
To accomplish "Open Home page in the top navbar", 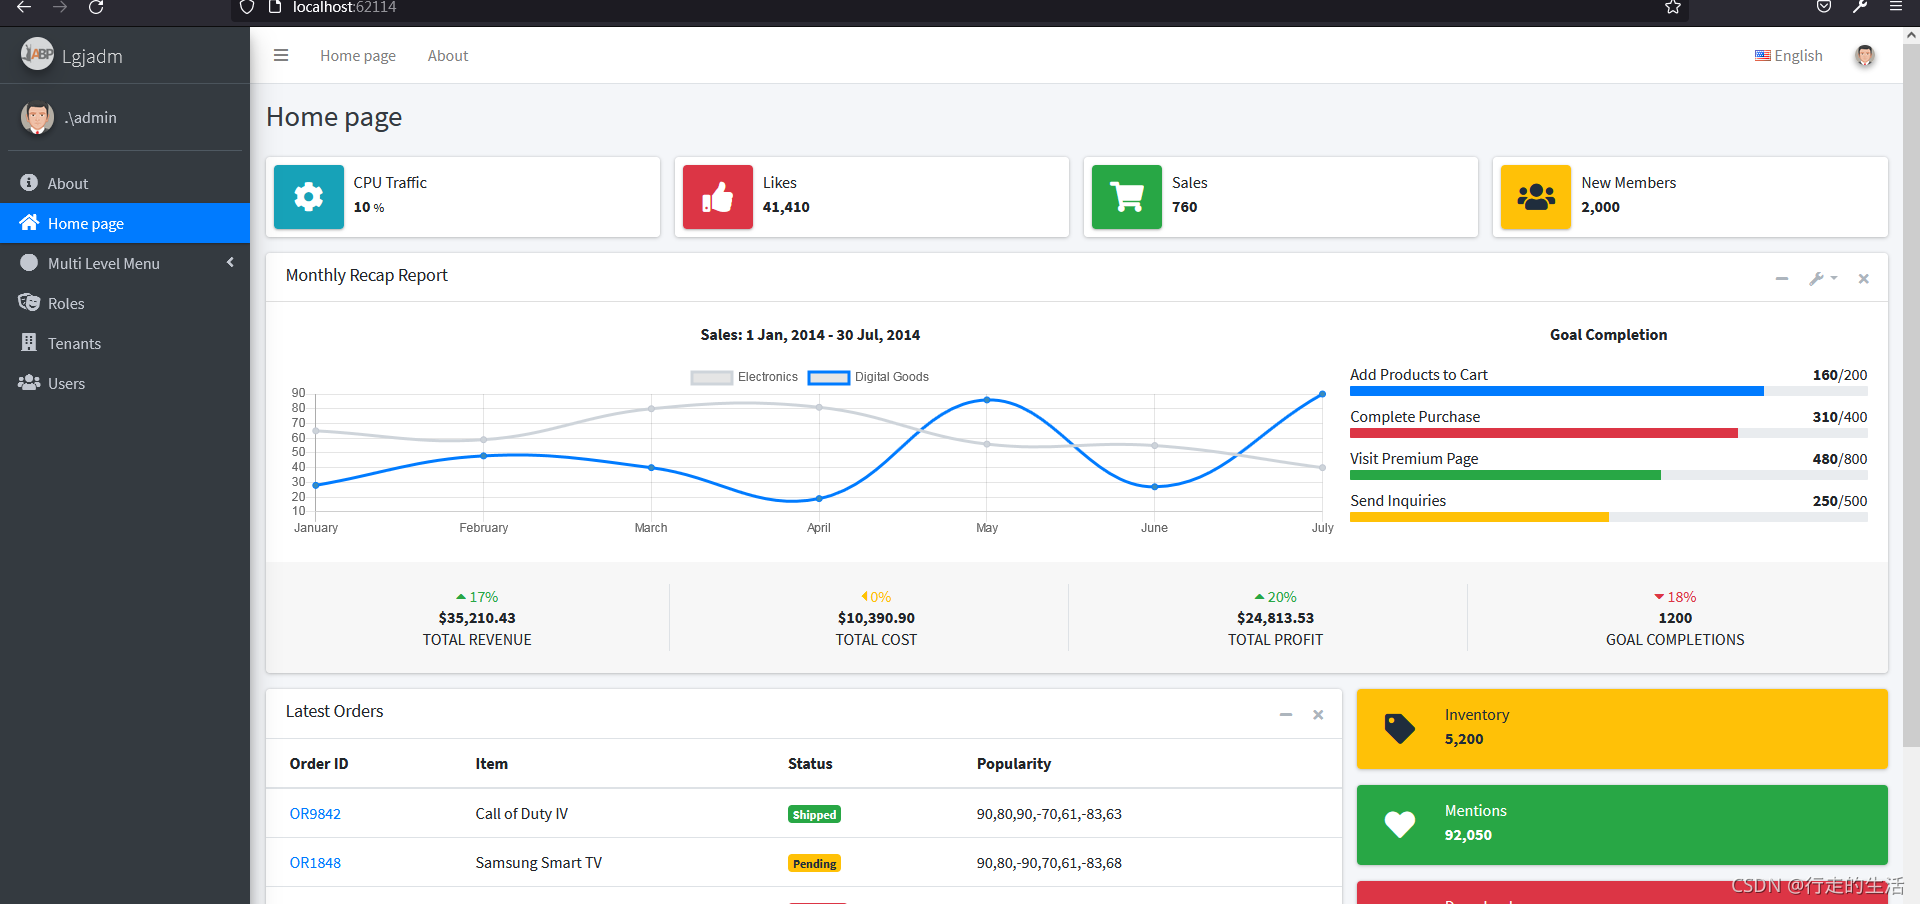I will point(358,56).
